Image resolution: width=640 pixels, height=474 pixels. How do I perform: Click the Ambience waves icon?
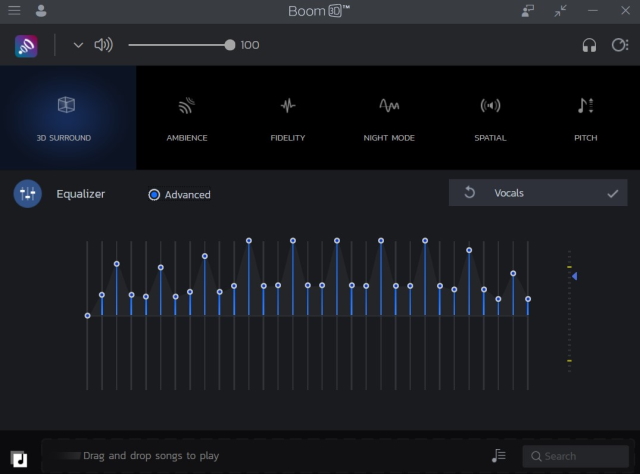tap(187, 105)
